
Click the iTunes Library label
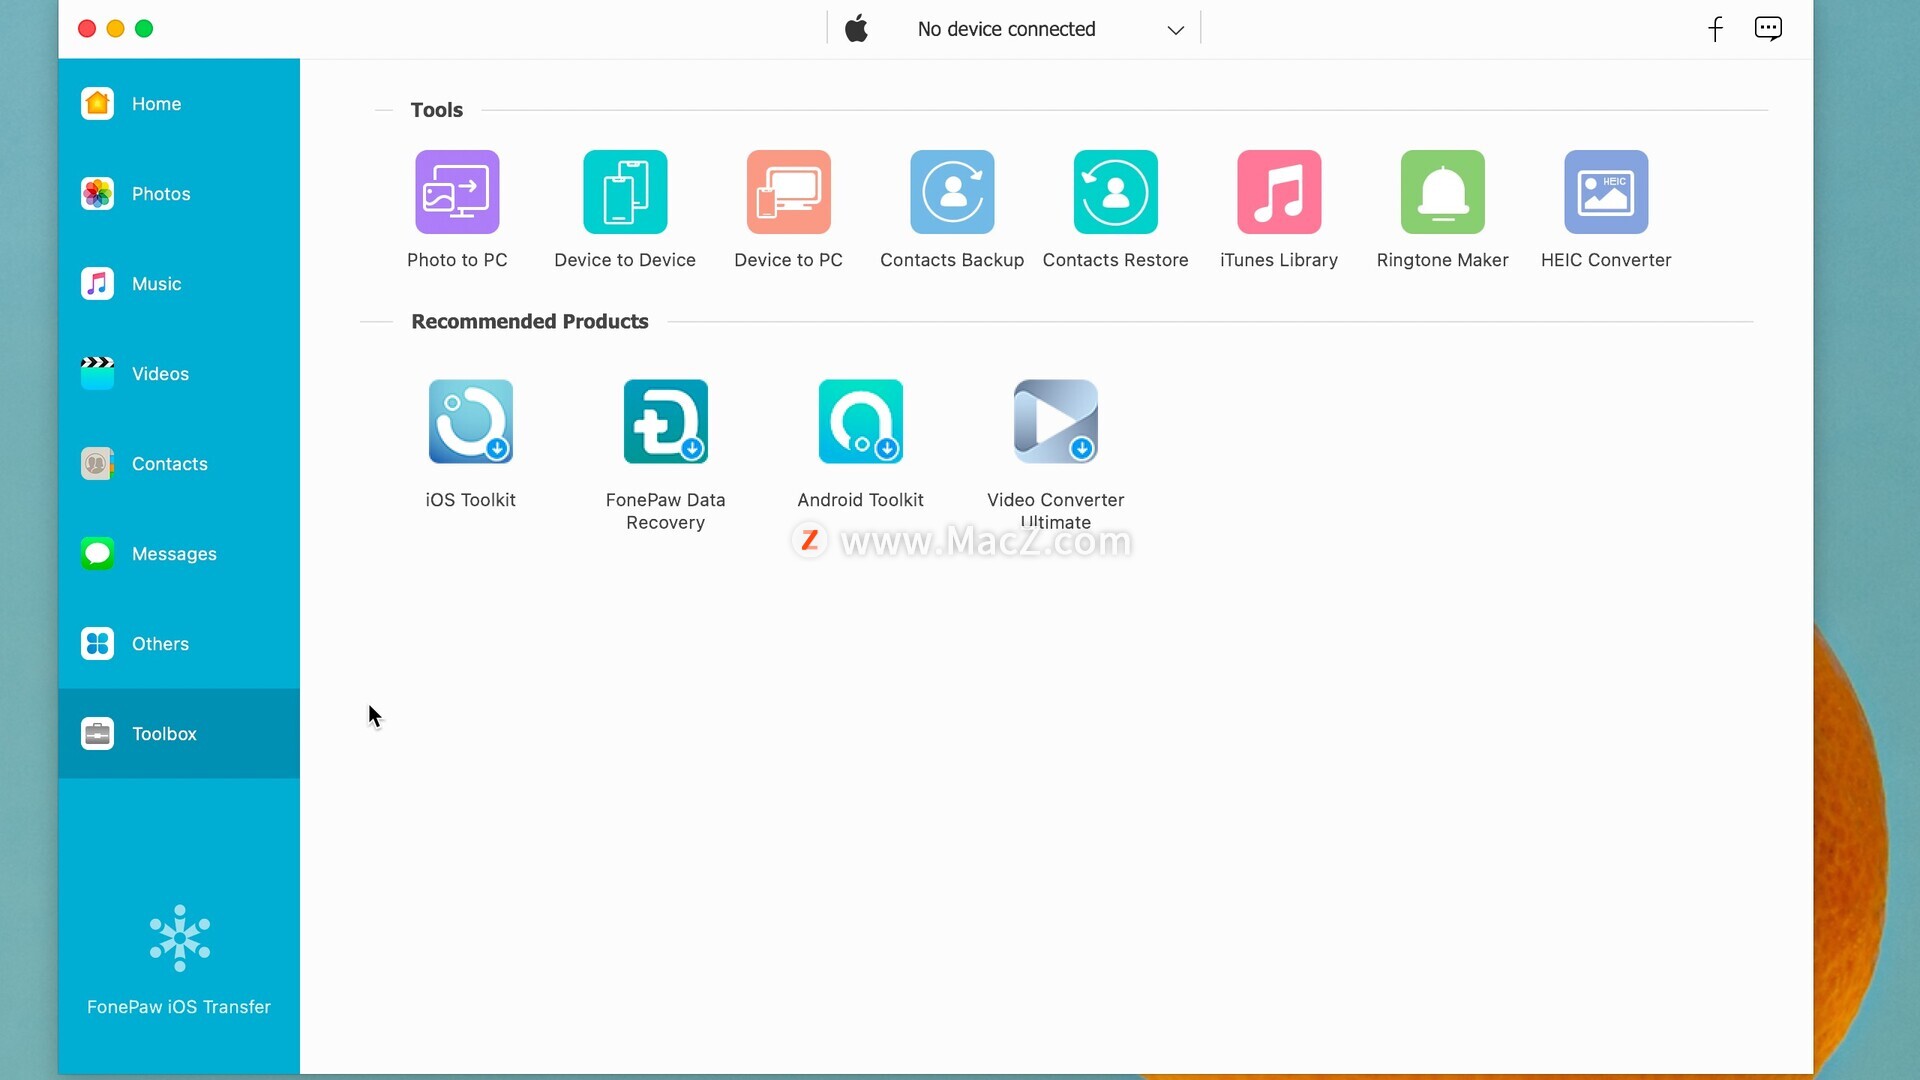pos(1279,260)
